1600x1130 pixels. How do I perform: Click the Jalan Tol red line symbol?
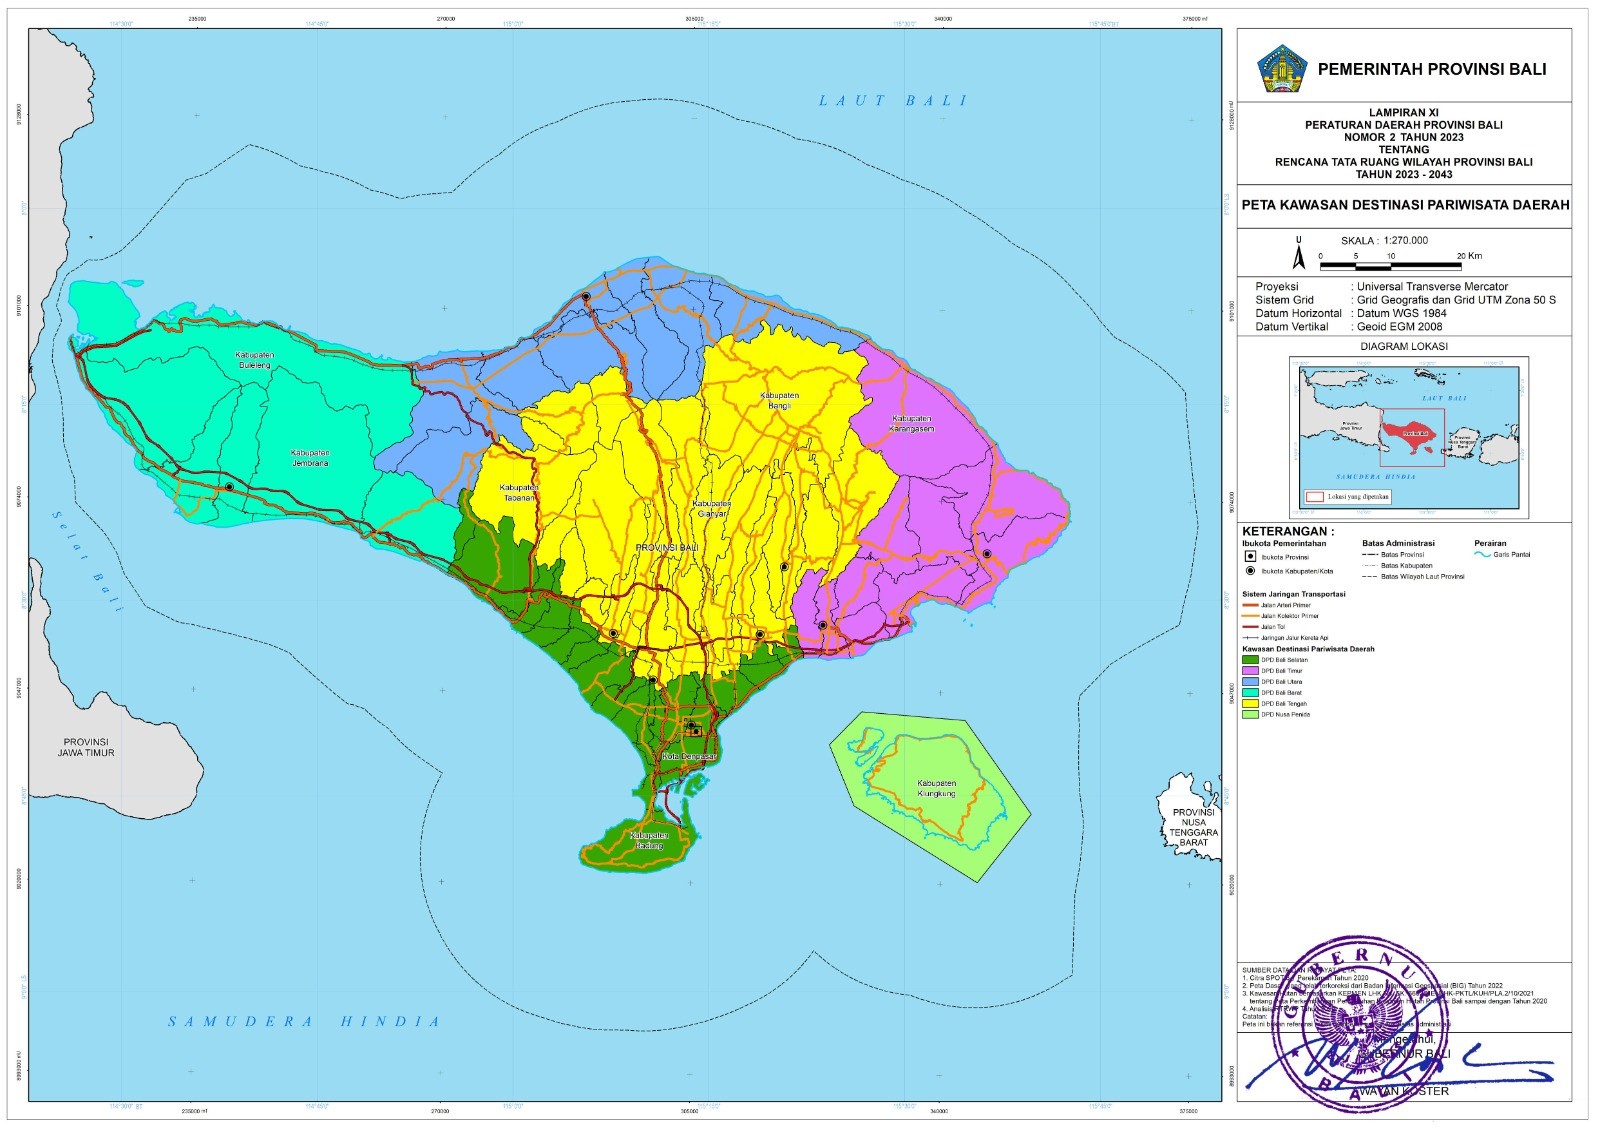1250,627
